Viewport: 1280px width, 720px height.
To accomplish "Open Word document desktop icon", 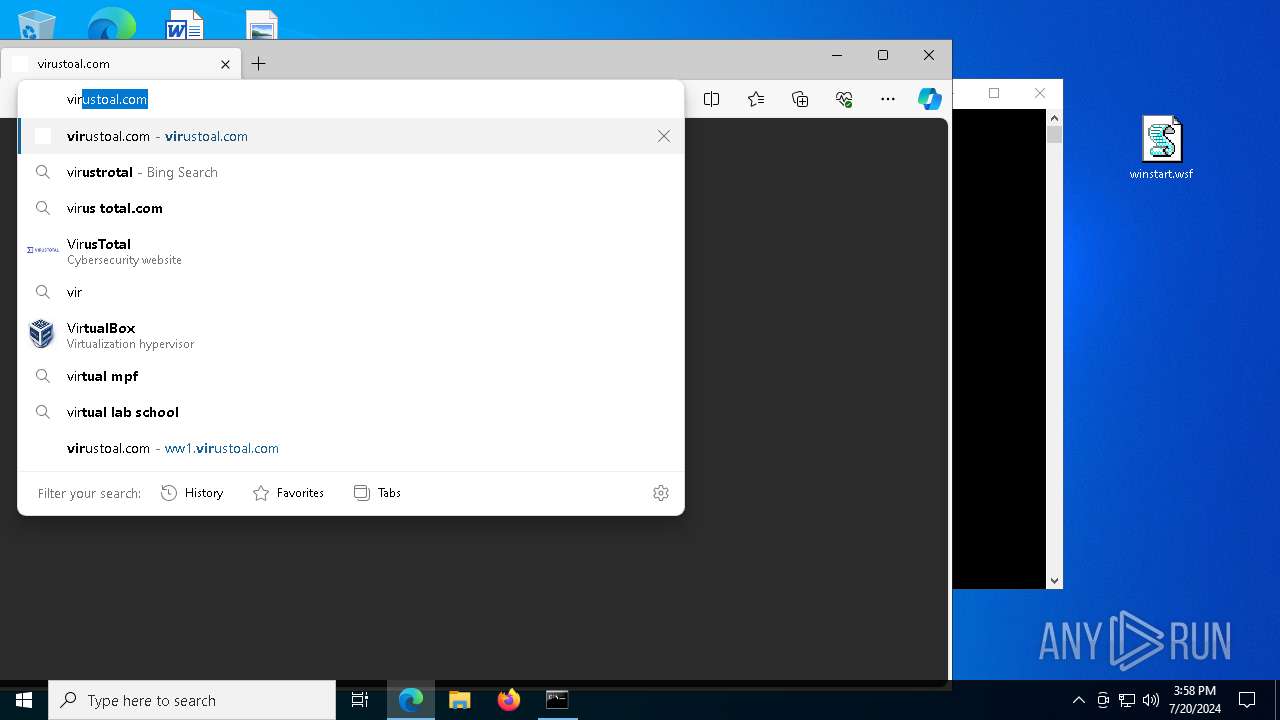I will tap(185, 24).
